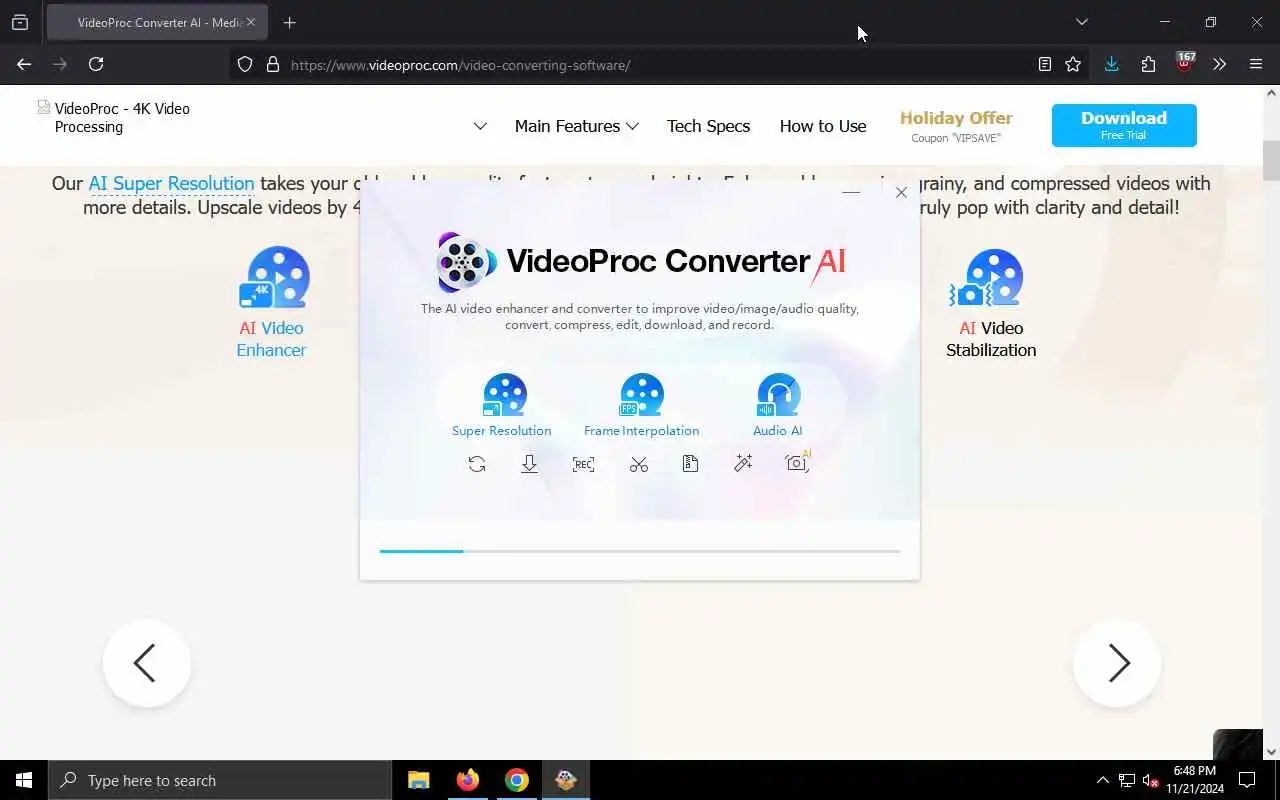Open the Tech Specs menu item
The height and width of the screenshot is (800, 1280).
pyautogui.click(x=708, y=126)
